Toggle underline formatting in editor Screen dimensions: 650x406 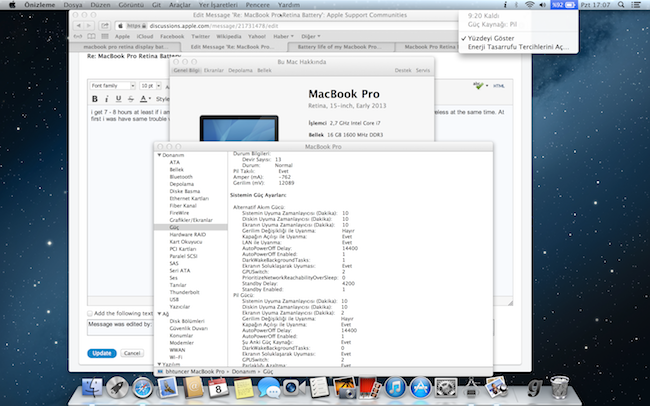click(x=119, y=99)
